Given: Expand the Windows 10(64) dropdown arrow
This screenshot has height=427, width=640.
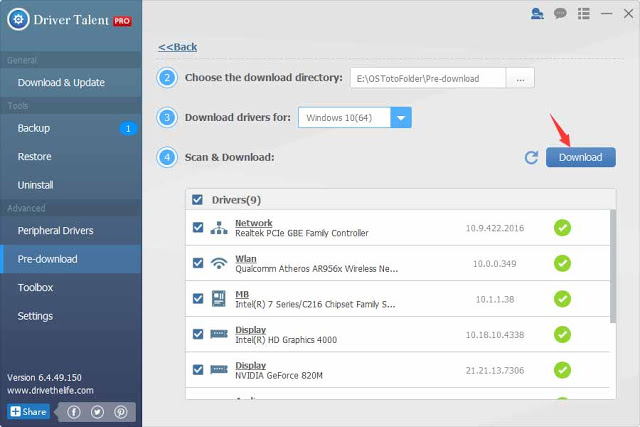Looking at the screenshot, I should (x=401, y=118).
